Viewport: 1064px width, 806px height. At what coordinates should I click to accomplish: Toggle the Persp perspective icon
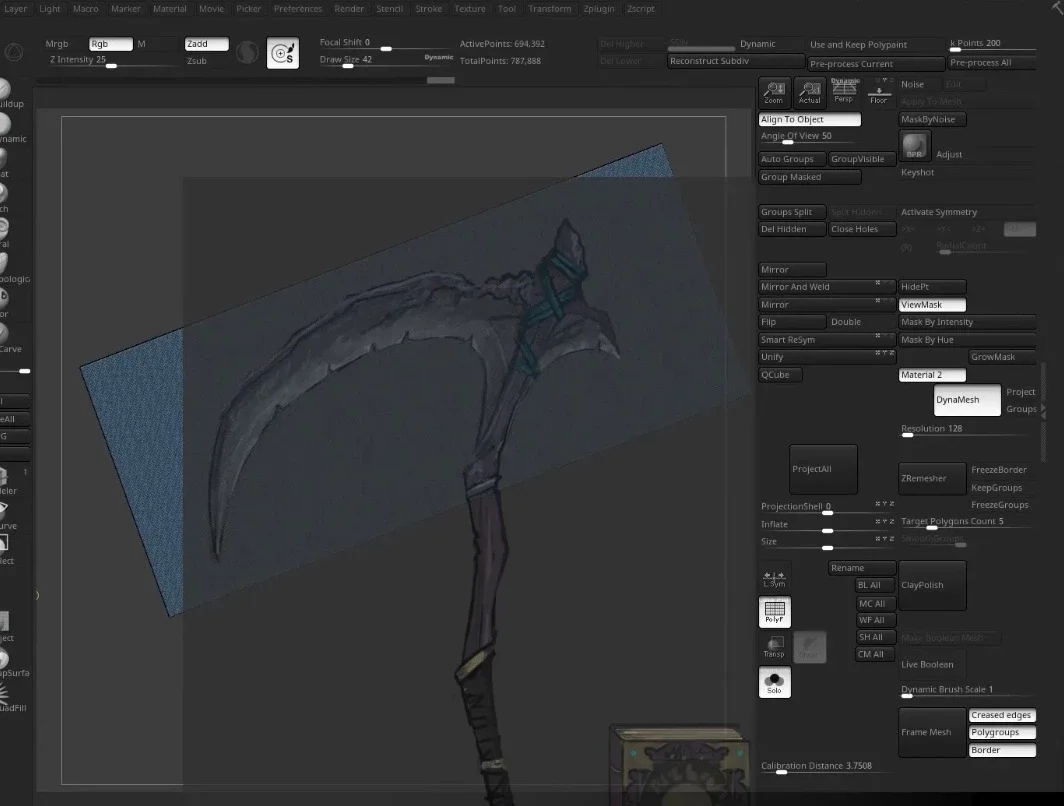tap(844, 91)
